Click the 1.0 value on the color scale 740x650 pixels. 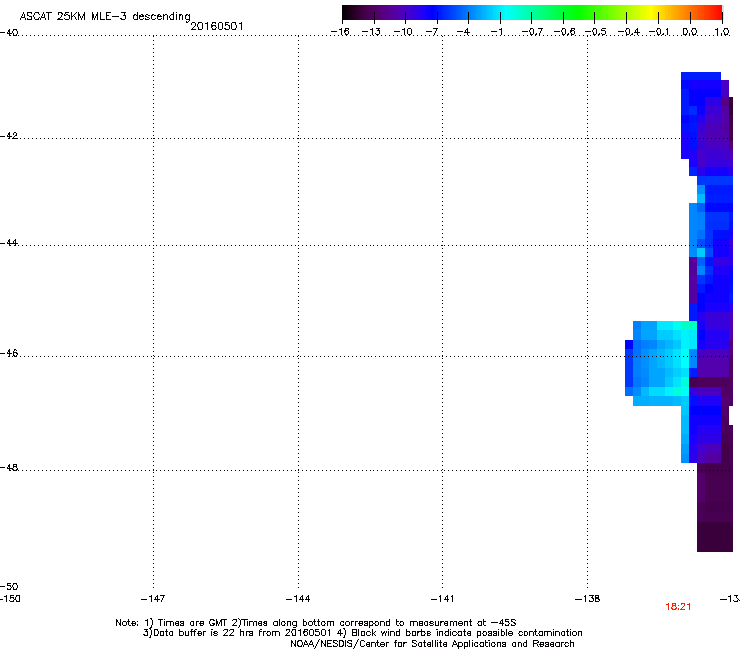(722, 32)
